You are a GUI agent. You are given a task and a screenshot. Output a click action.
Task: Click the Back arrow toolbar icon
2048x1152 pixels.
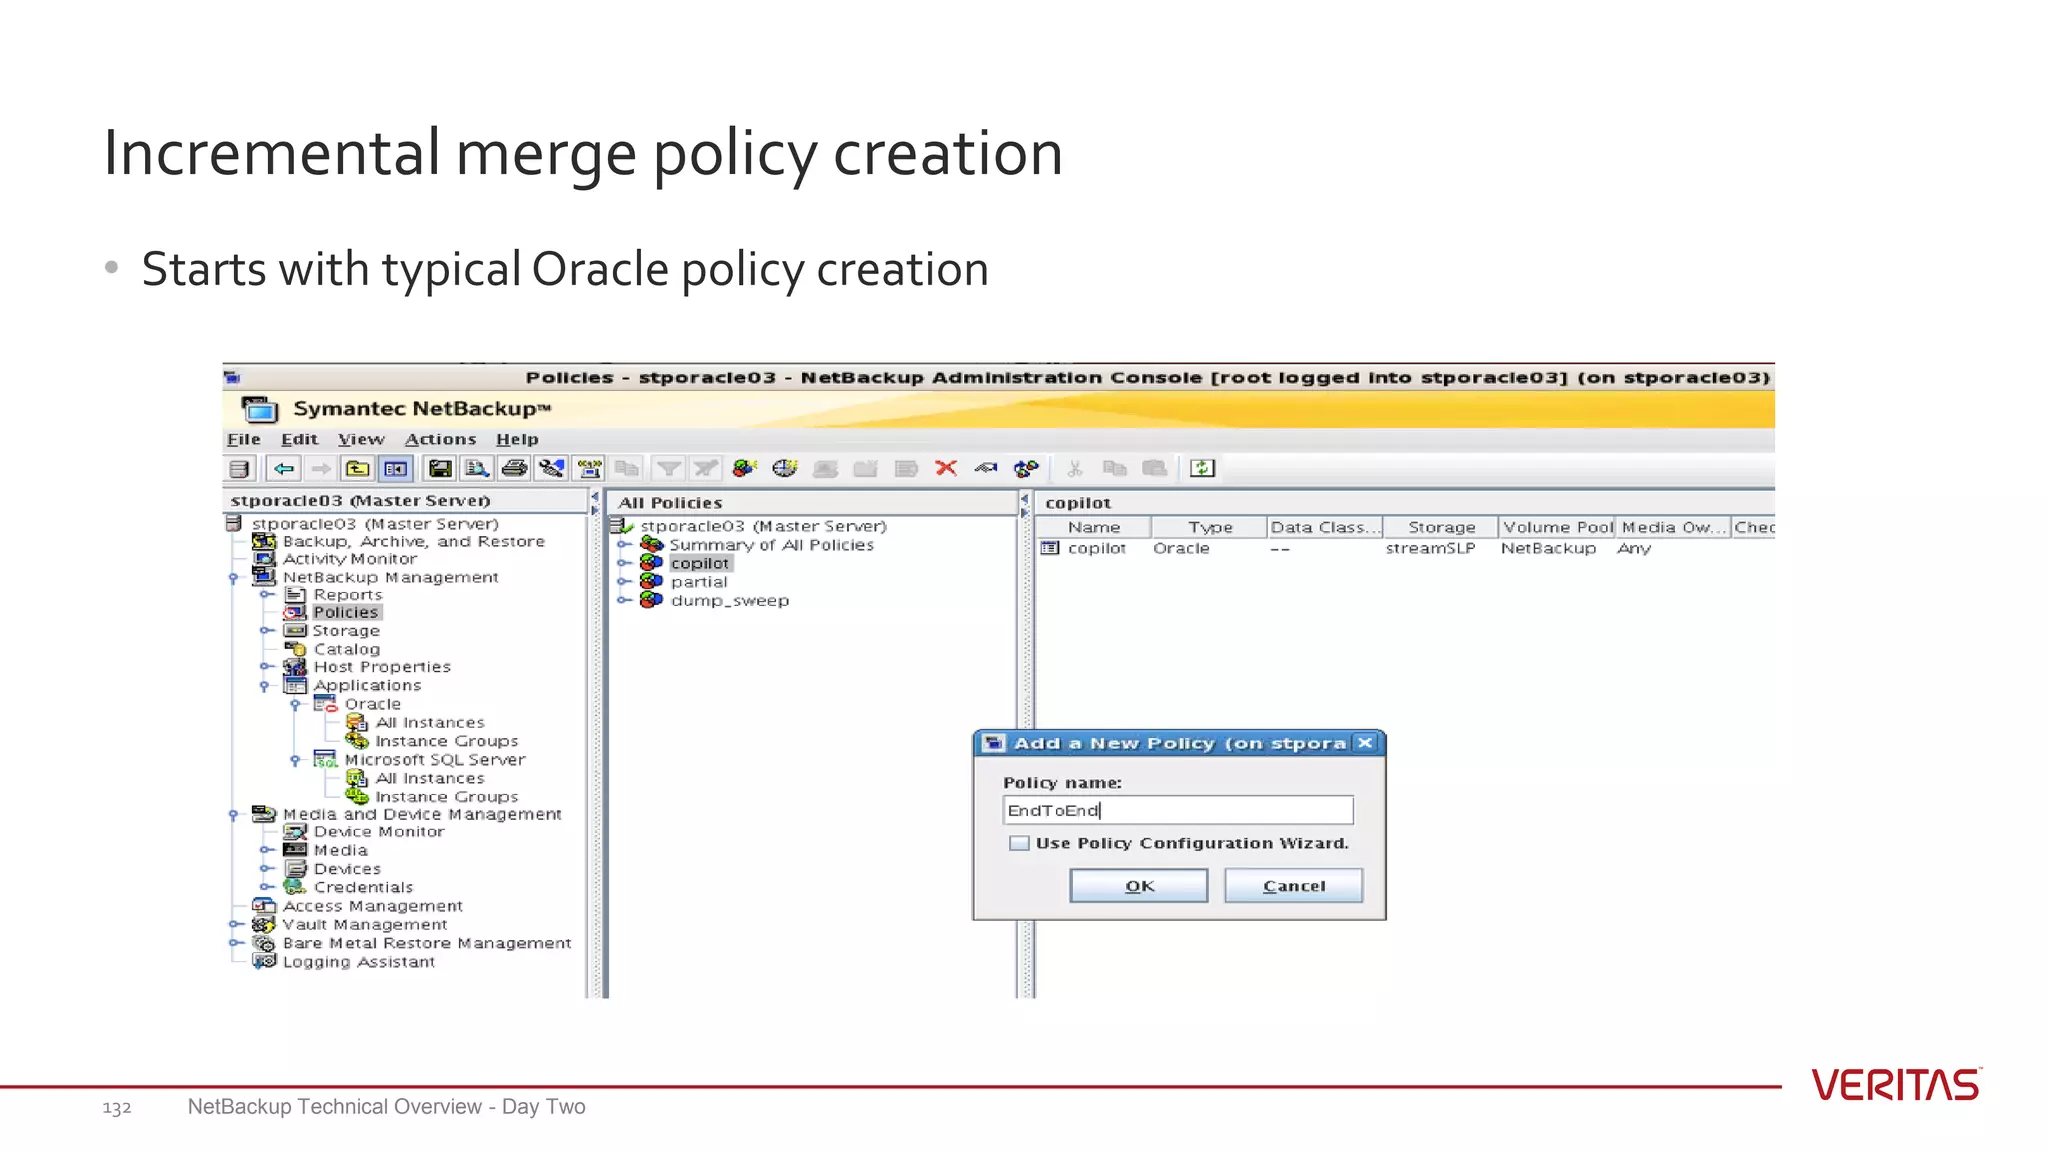284,468
